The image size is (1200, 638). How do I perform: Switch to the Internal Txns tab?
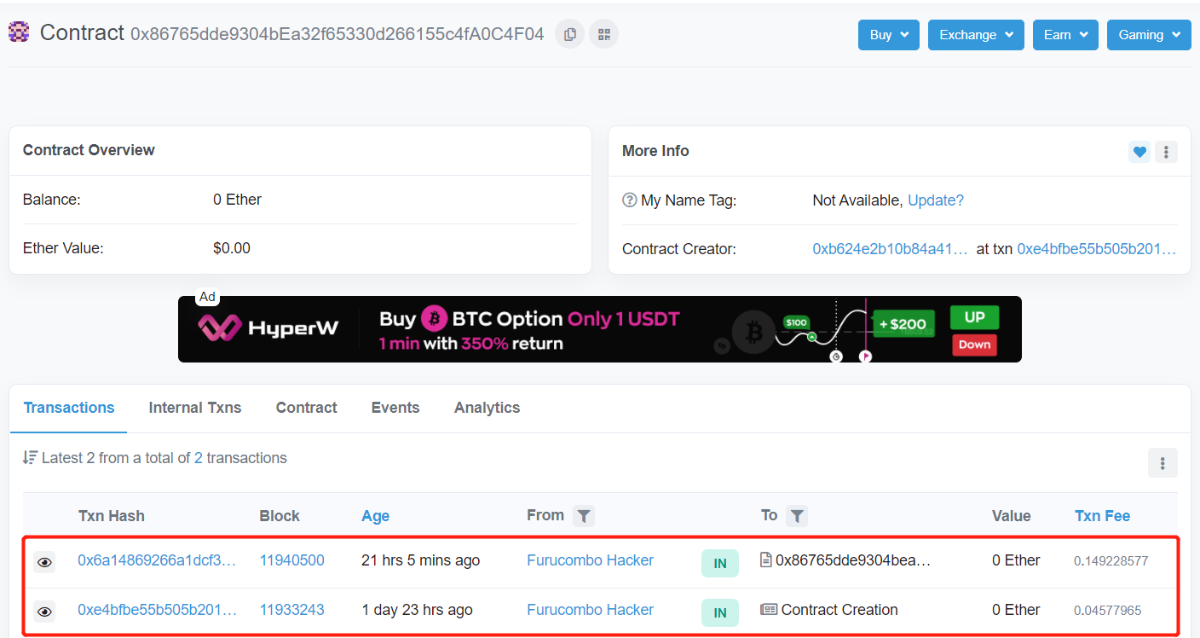(x=195, y=408)
